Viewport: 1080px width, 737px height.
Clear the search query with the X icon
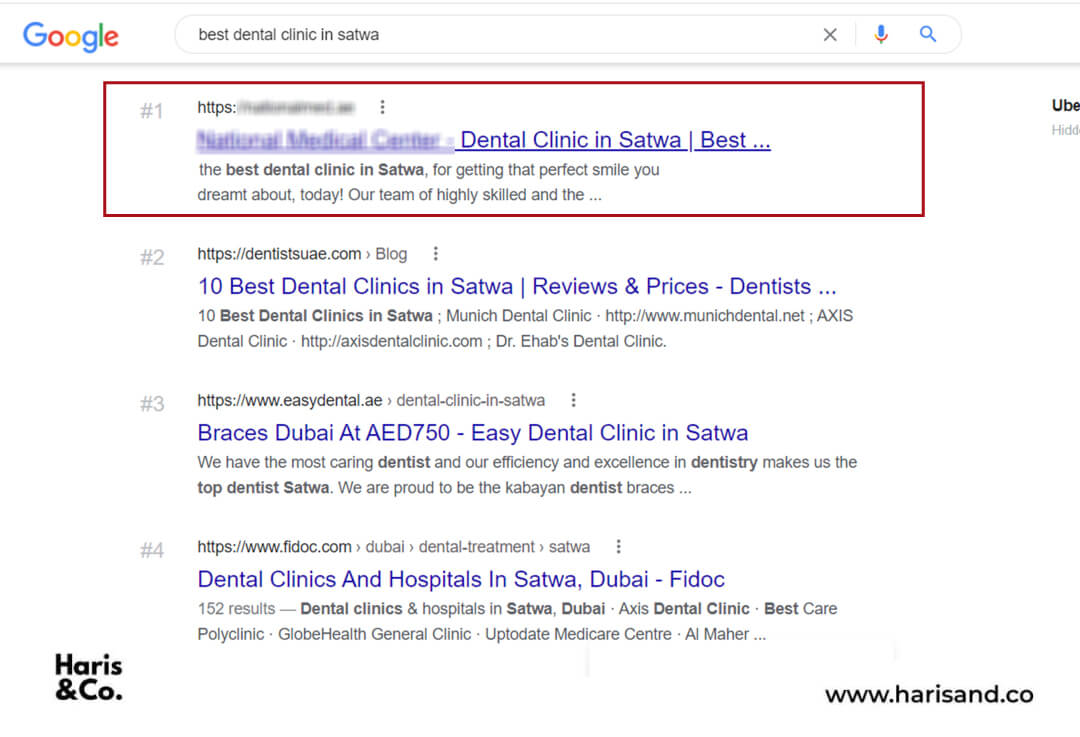pos(830,34)
